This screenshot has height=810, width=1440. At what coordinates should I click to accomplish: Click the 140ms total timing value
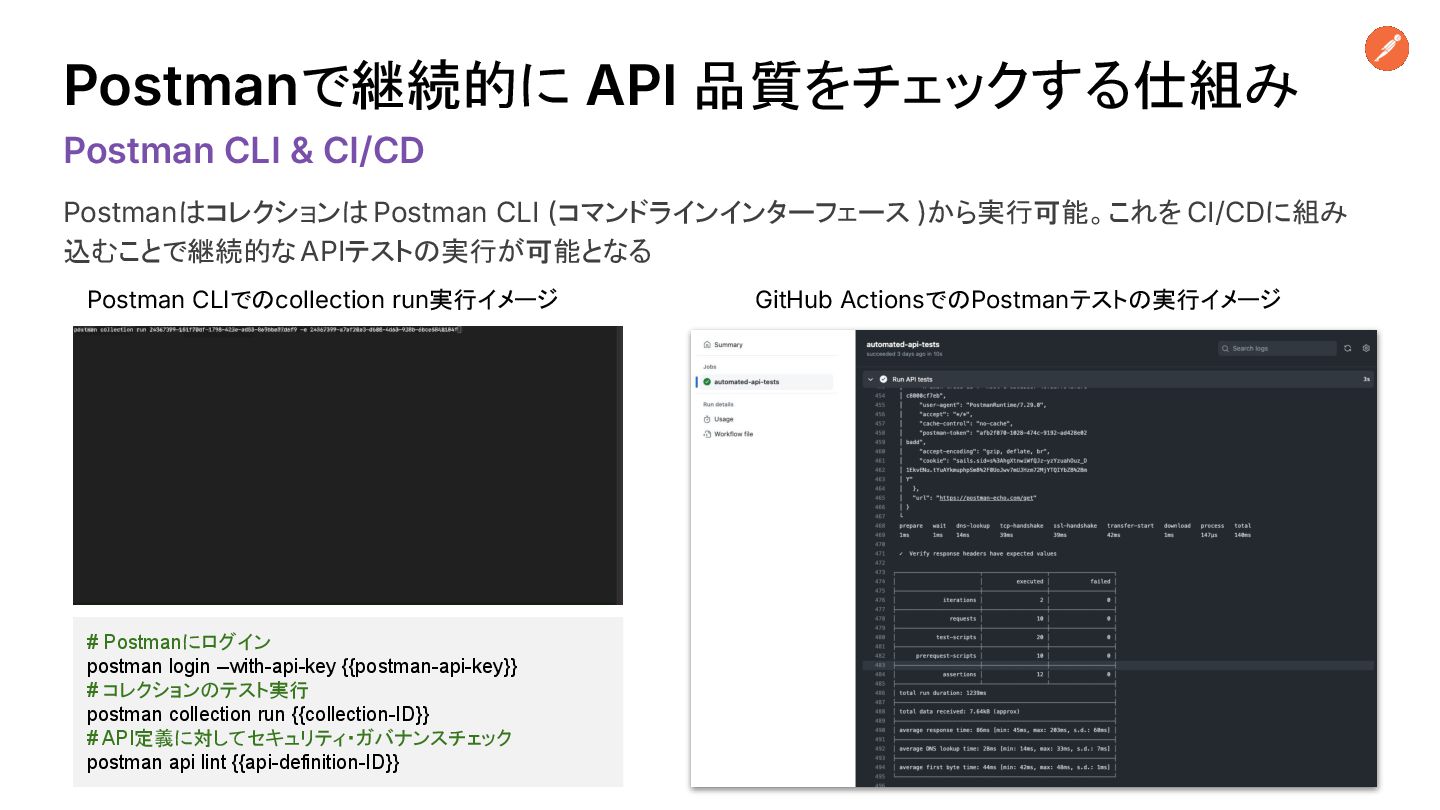click(1242, 535)
